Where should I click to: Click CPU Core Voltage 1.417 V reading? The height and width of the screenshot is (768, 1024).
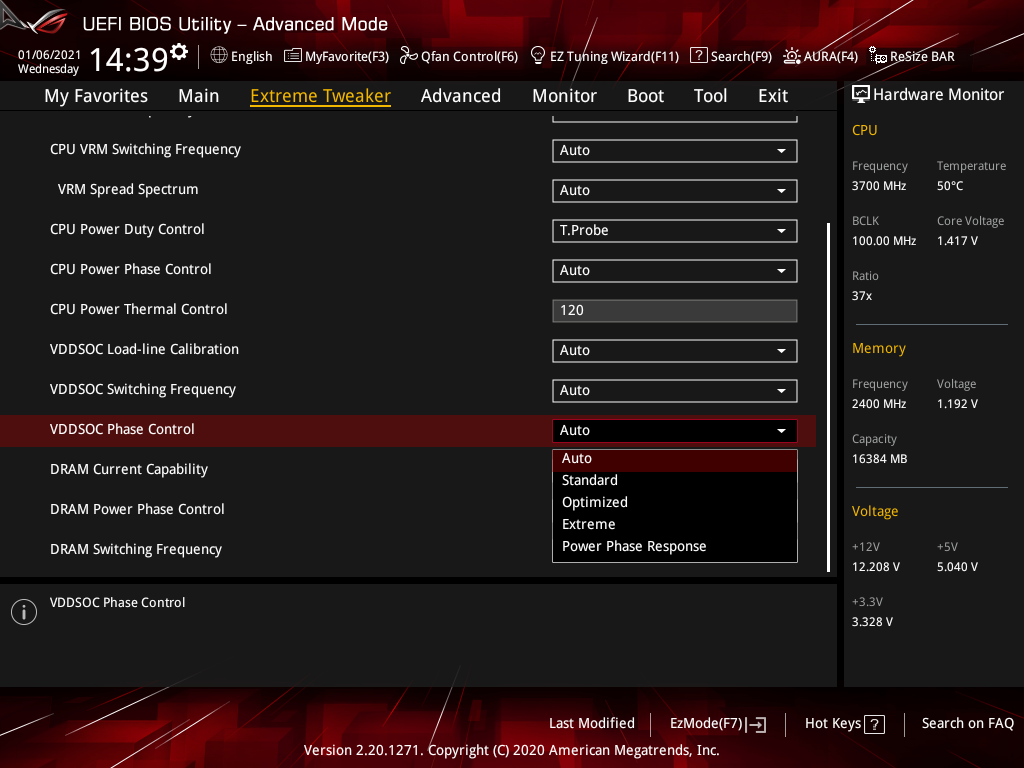pyautogui.click(x=957, y=241)
